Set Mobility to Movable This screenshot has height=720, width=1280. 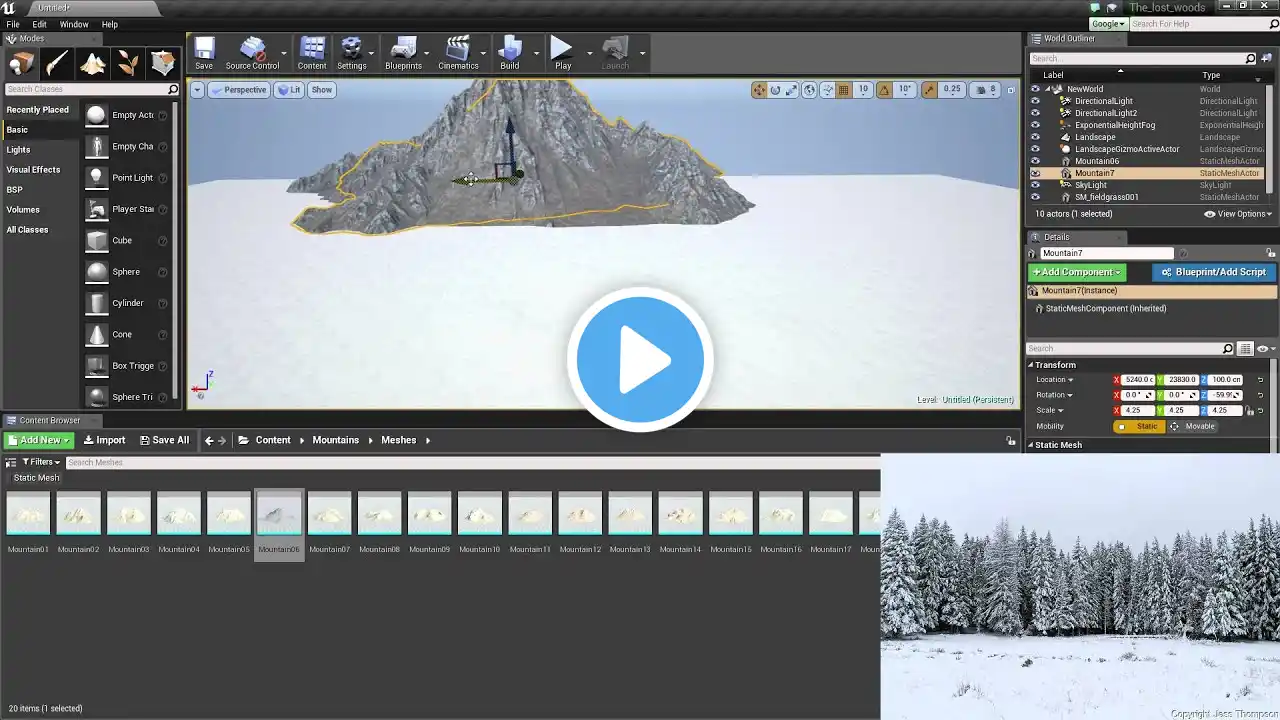(1193, 426)
